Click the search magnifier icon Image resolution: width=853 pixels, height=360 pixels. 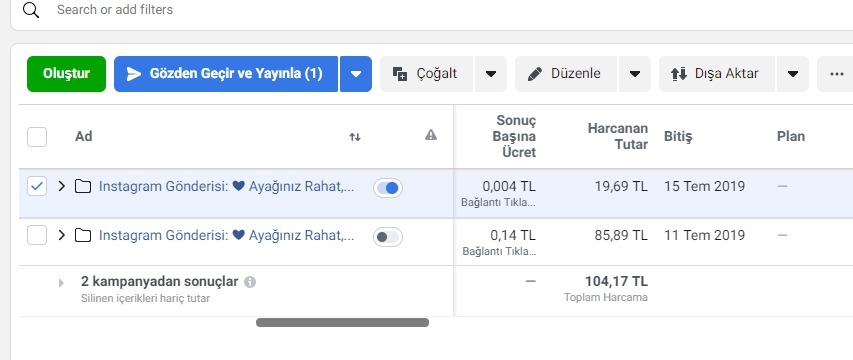tap(31, 10)
